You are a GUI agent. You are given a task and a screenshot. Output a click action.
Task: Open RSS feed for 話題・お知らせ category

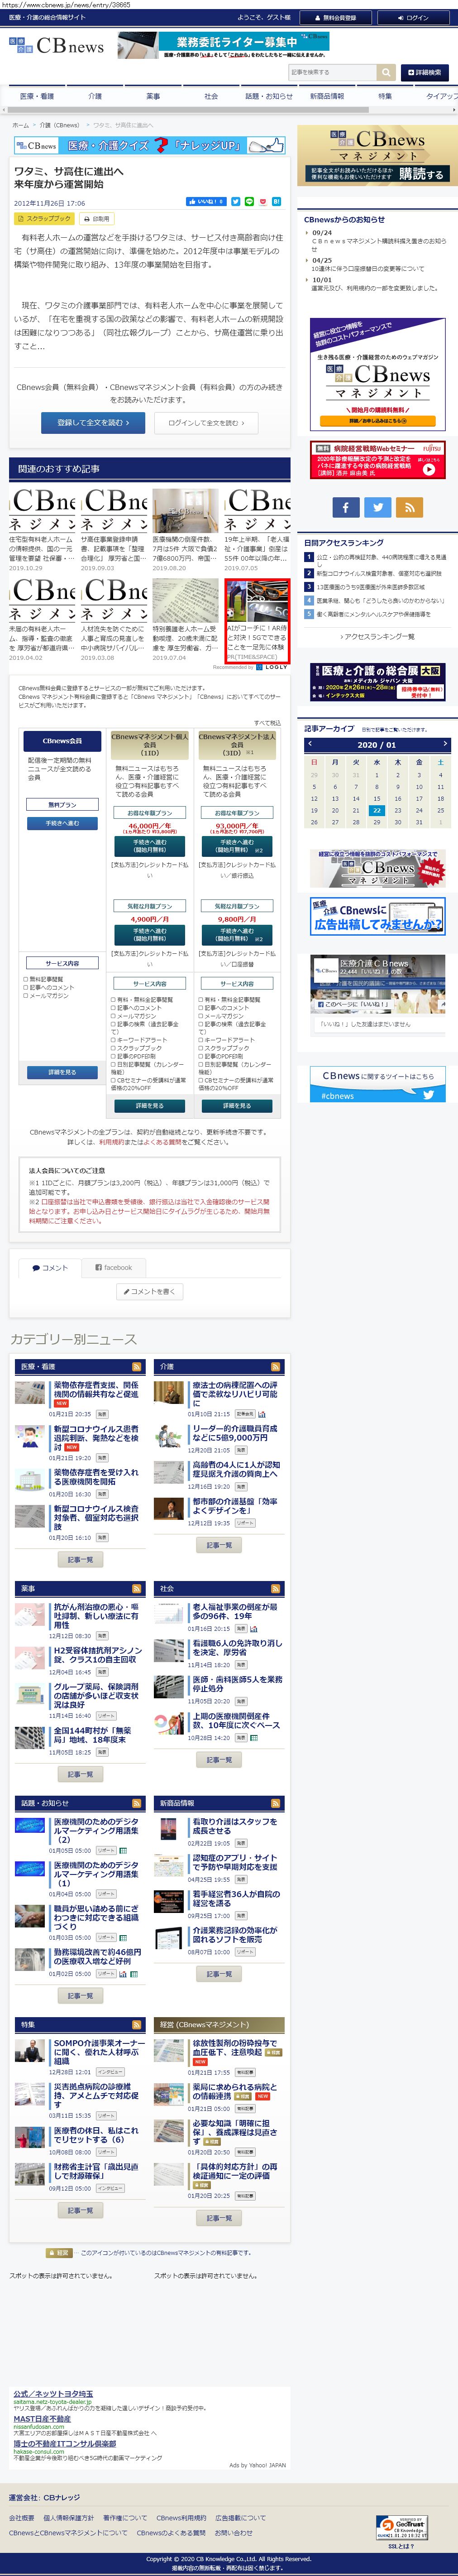[x=137, y=1803]
